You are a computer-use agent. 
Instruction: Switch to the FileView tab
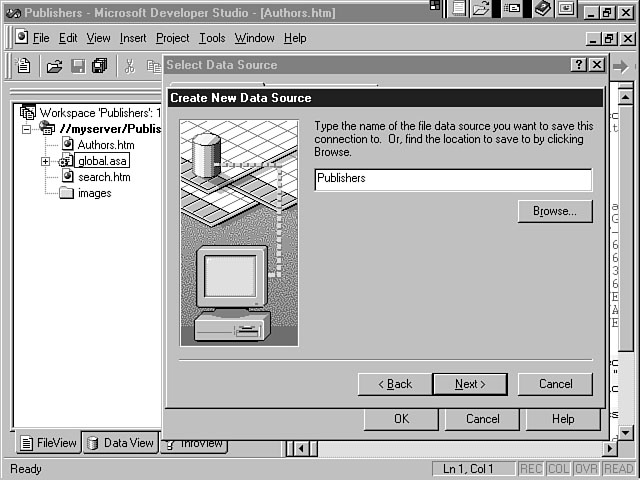tap(48, 443)
